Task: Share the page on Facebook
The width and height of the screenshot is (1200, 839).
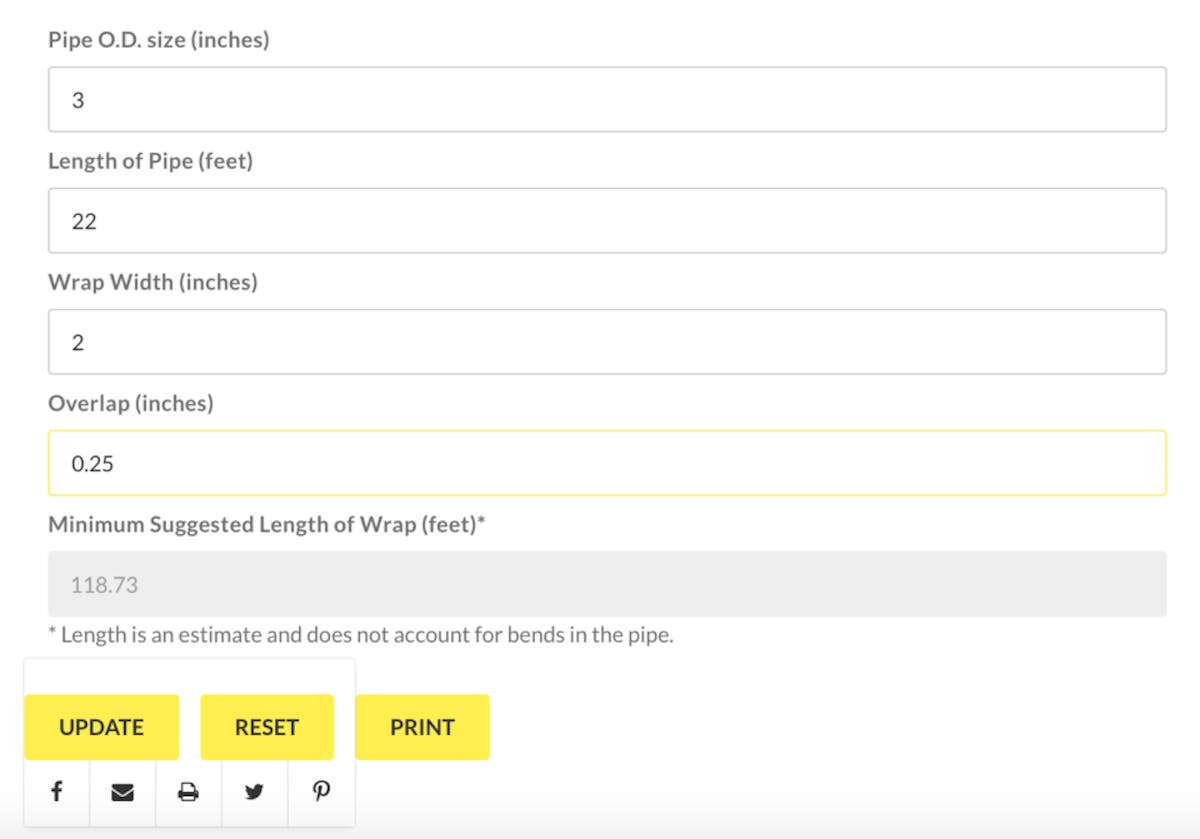Action: pos(57,792)
